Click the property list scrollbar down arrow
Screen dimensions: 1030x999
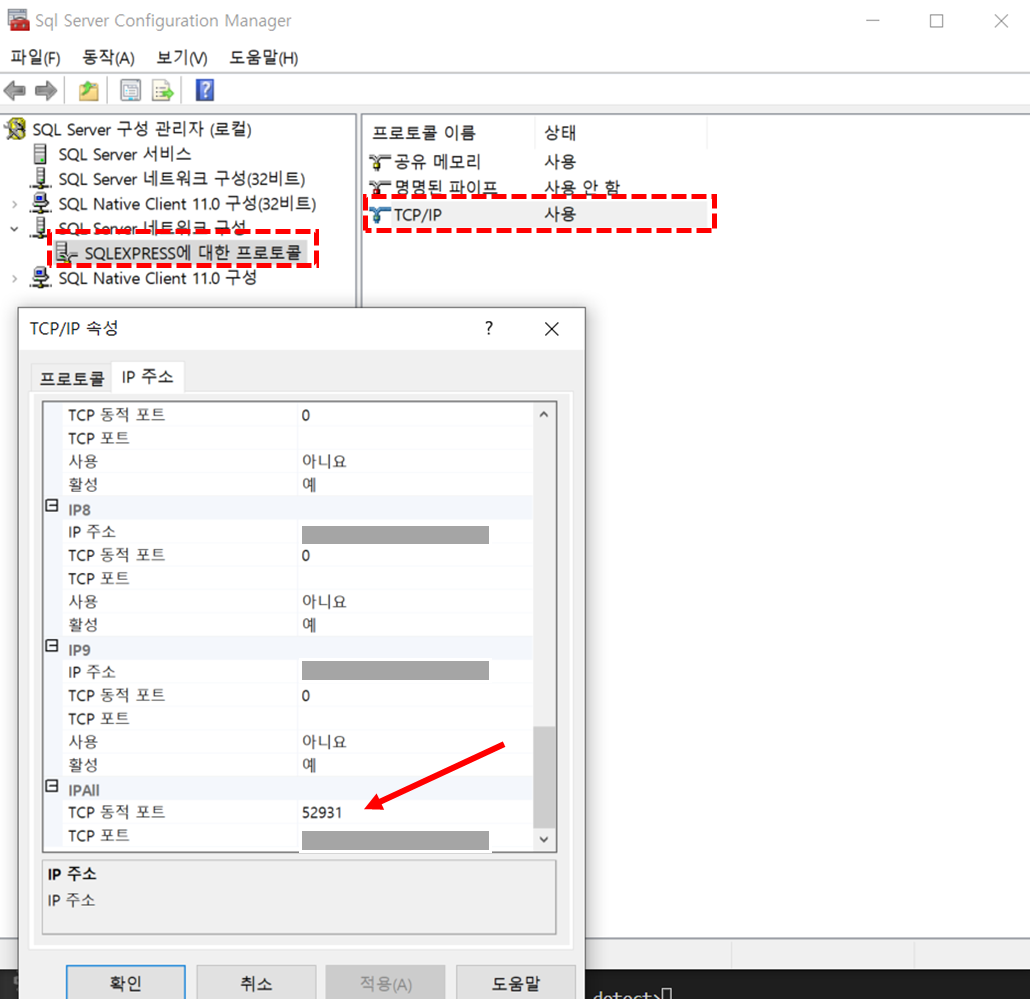point(544,839)
